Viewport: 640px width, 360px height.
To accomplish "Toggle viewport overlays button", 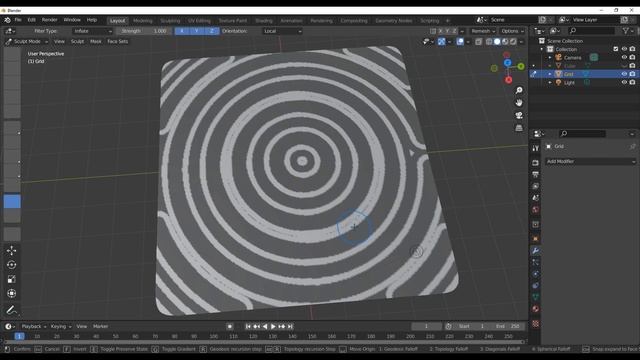I will [460, 42].
